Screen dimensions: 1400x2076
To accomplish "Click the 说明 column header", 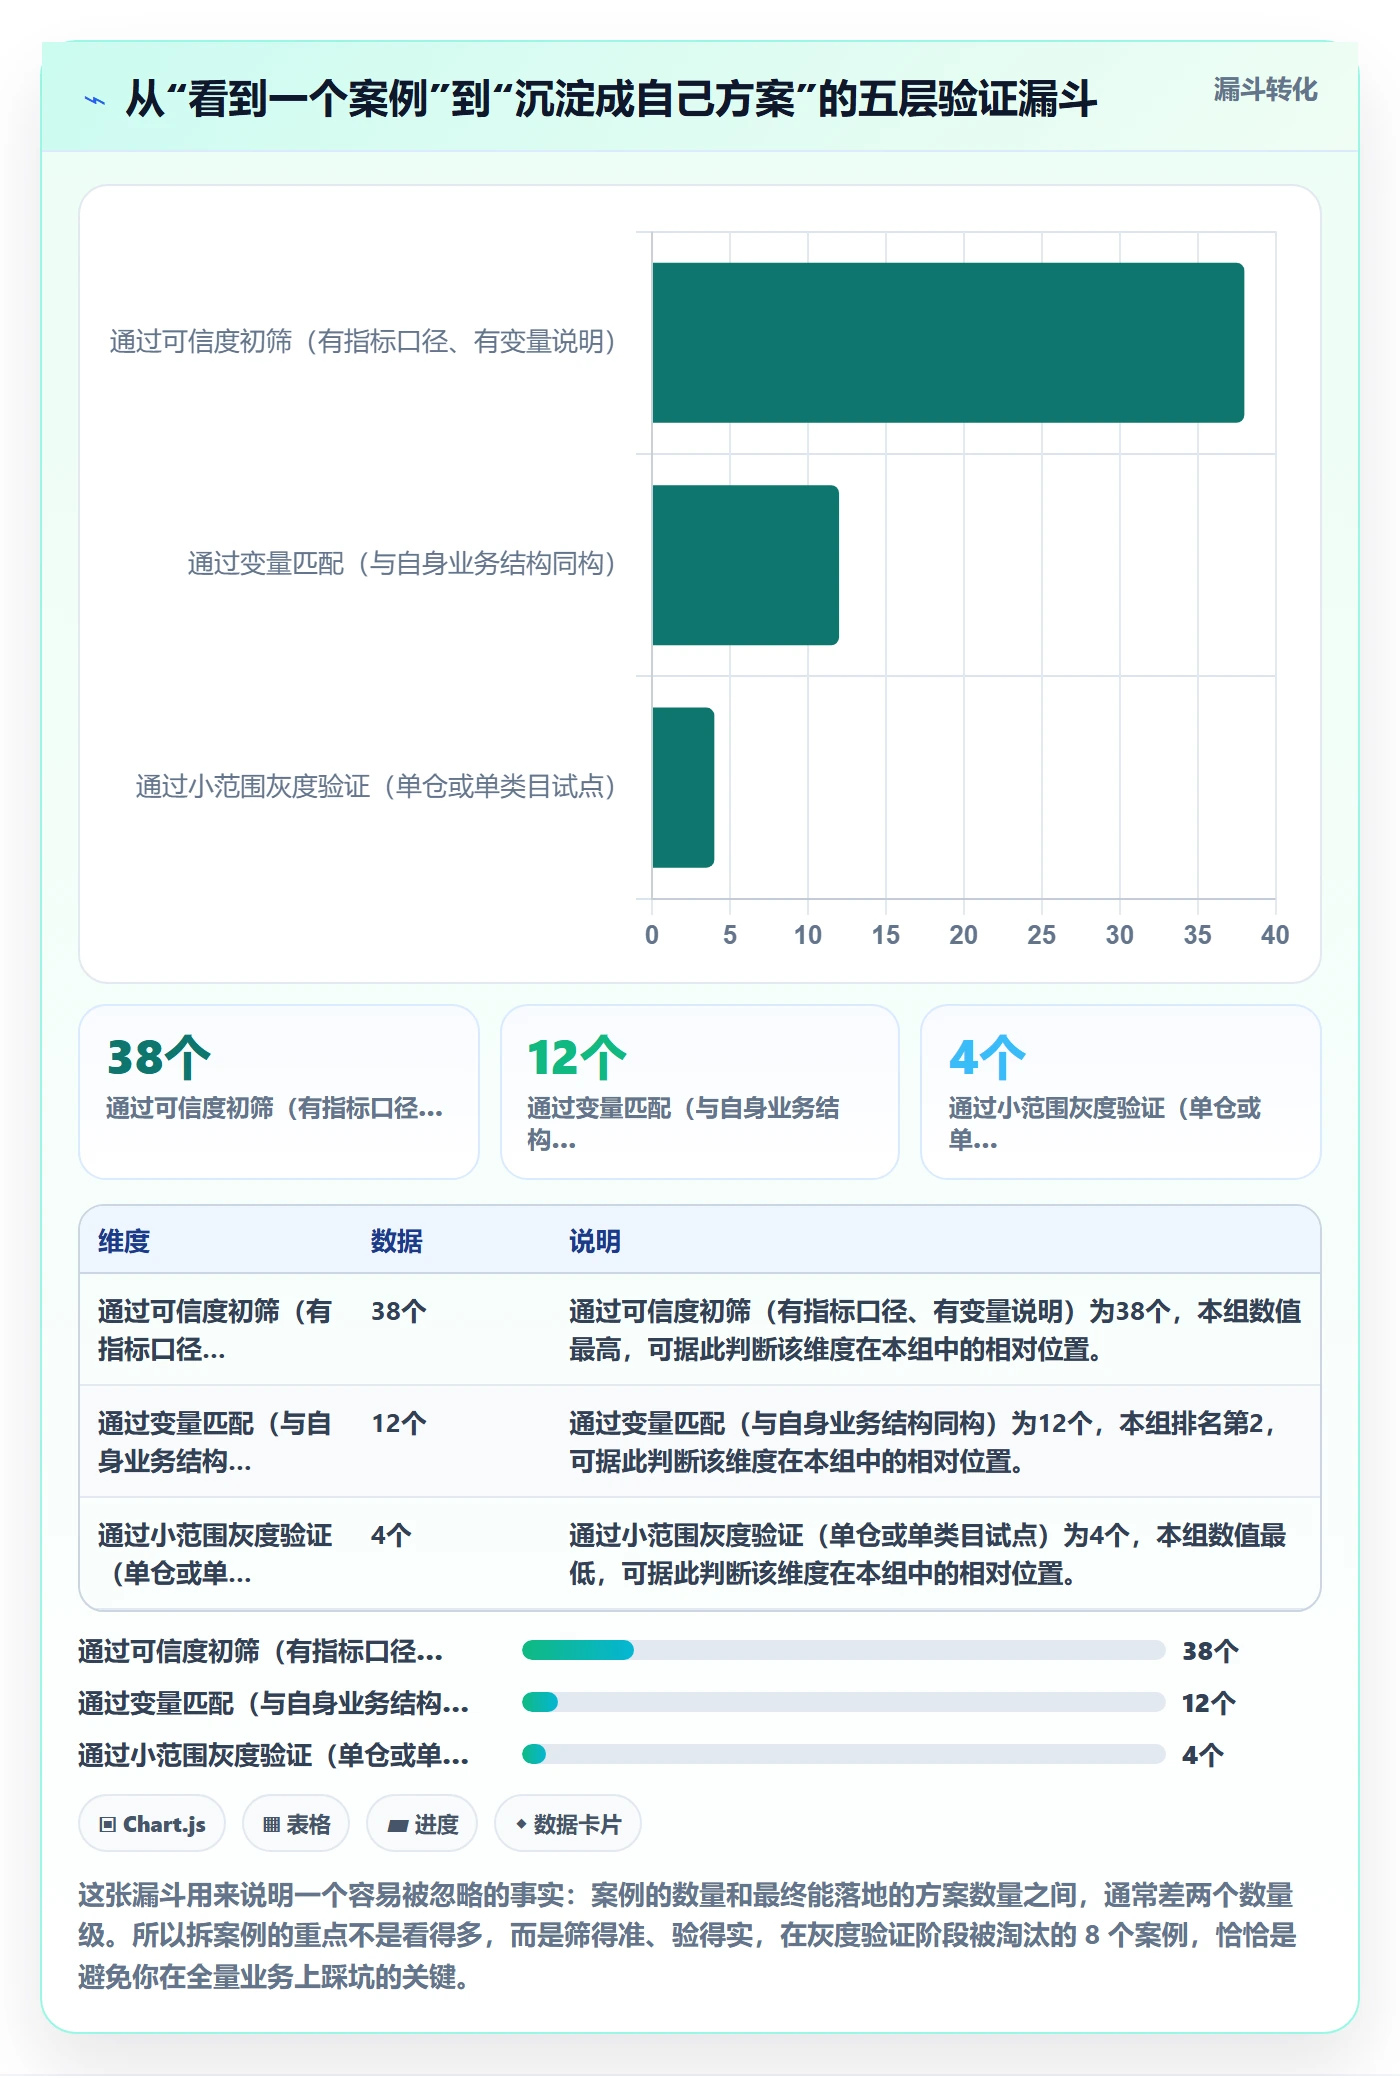I will [x=595, y=1241].
